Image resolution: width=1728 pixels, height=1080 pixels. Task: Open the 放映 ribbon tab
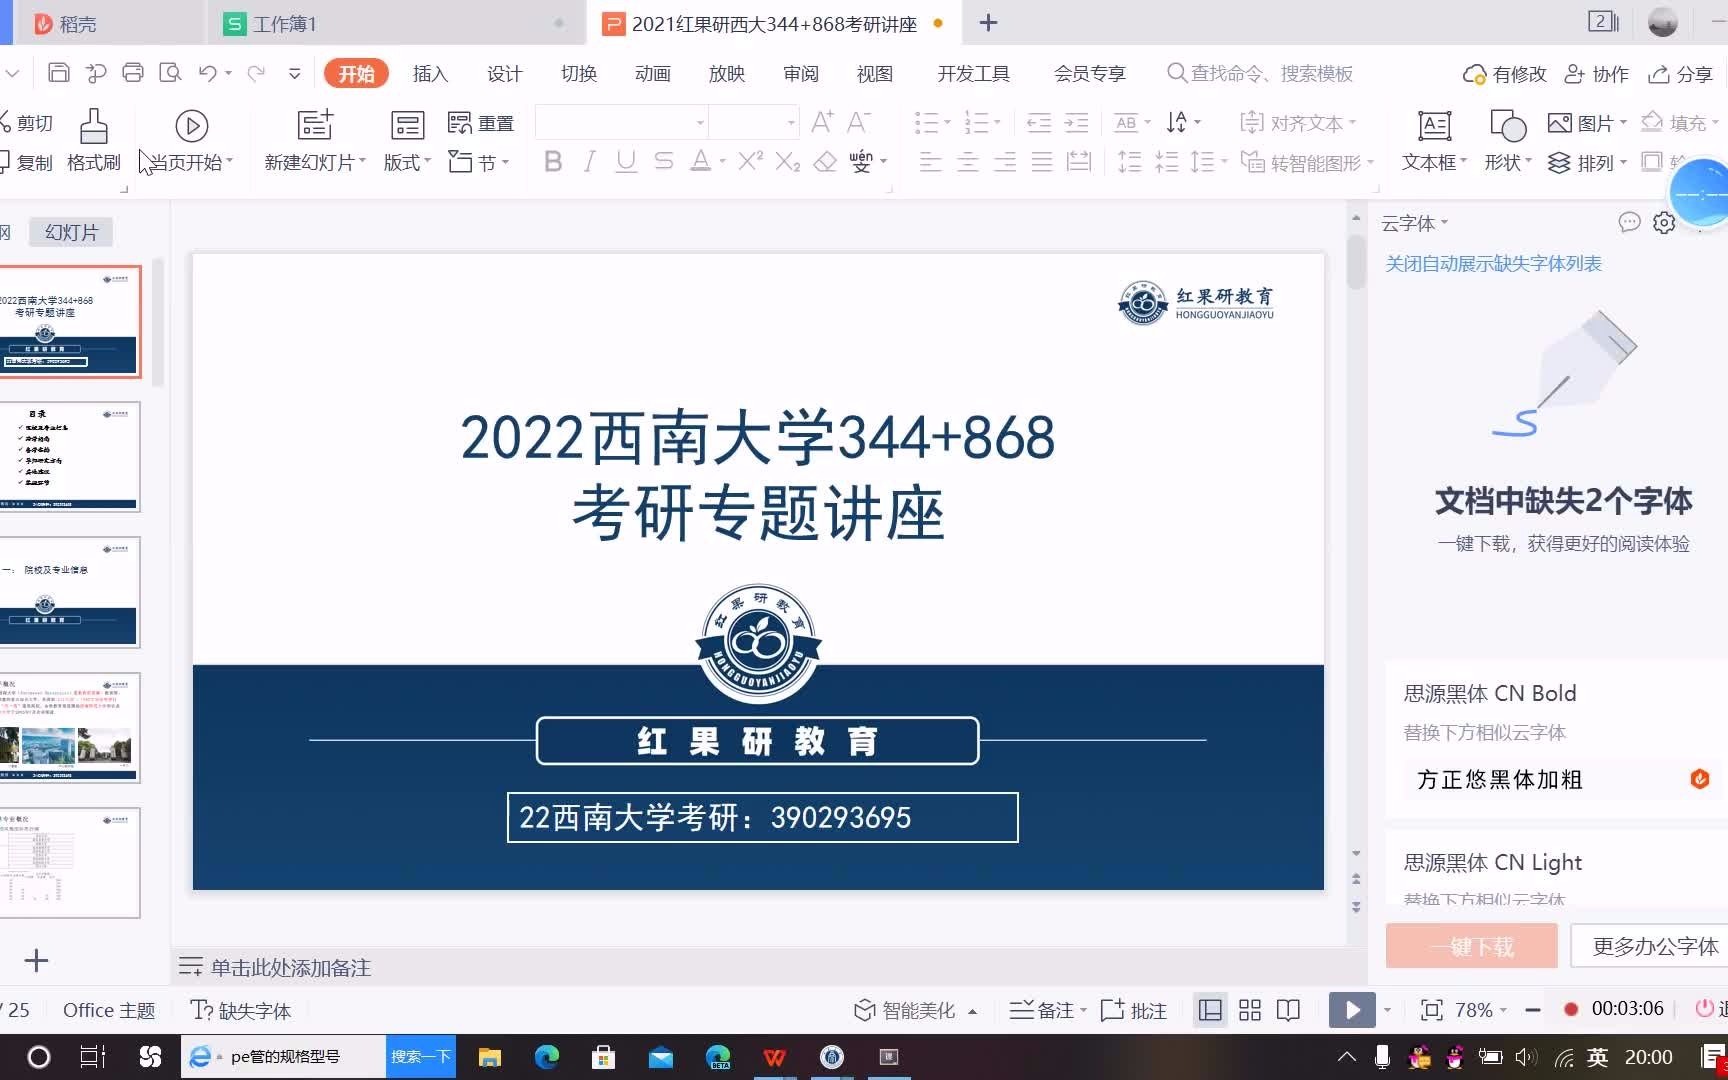(726, 73)
